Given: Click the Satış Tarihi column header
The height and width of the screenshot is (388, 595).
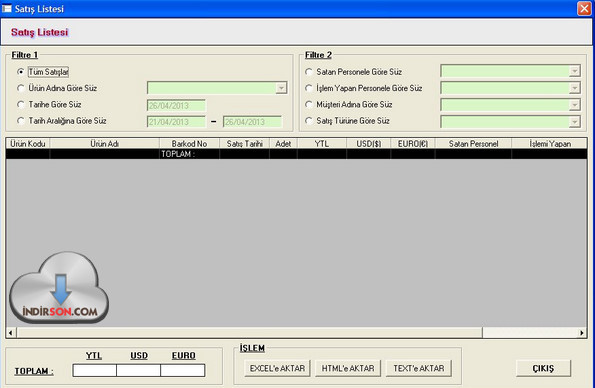Looking at the screenshot, I should click(x=244, y=144).
